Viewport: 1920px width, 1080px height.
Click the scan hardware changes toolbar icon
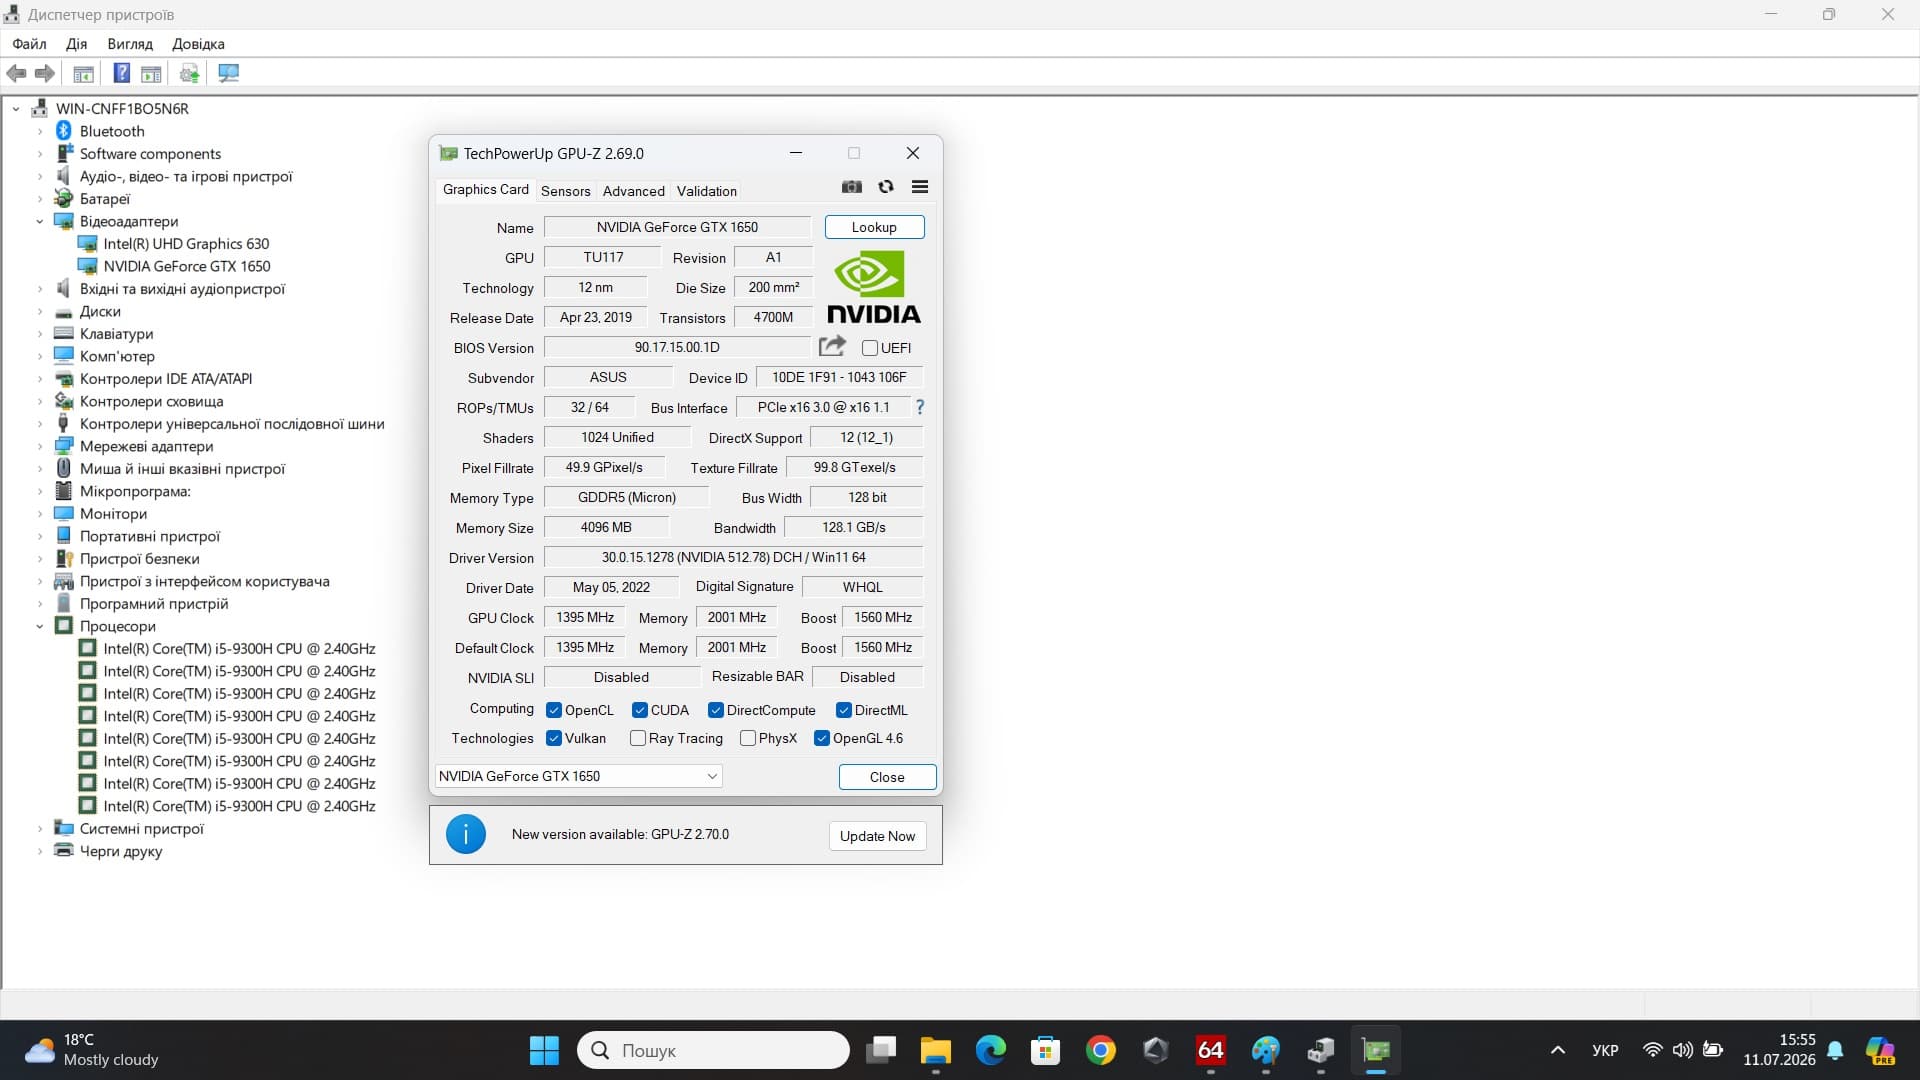[229, 74]
